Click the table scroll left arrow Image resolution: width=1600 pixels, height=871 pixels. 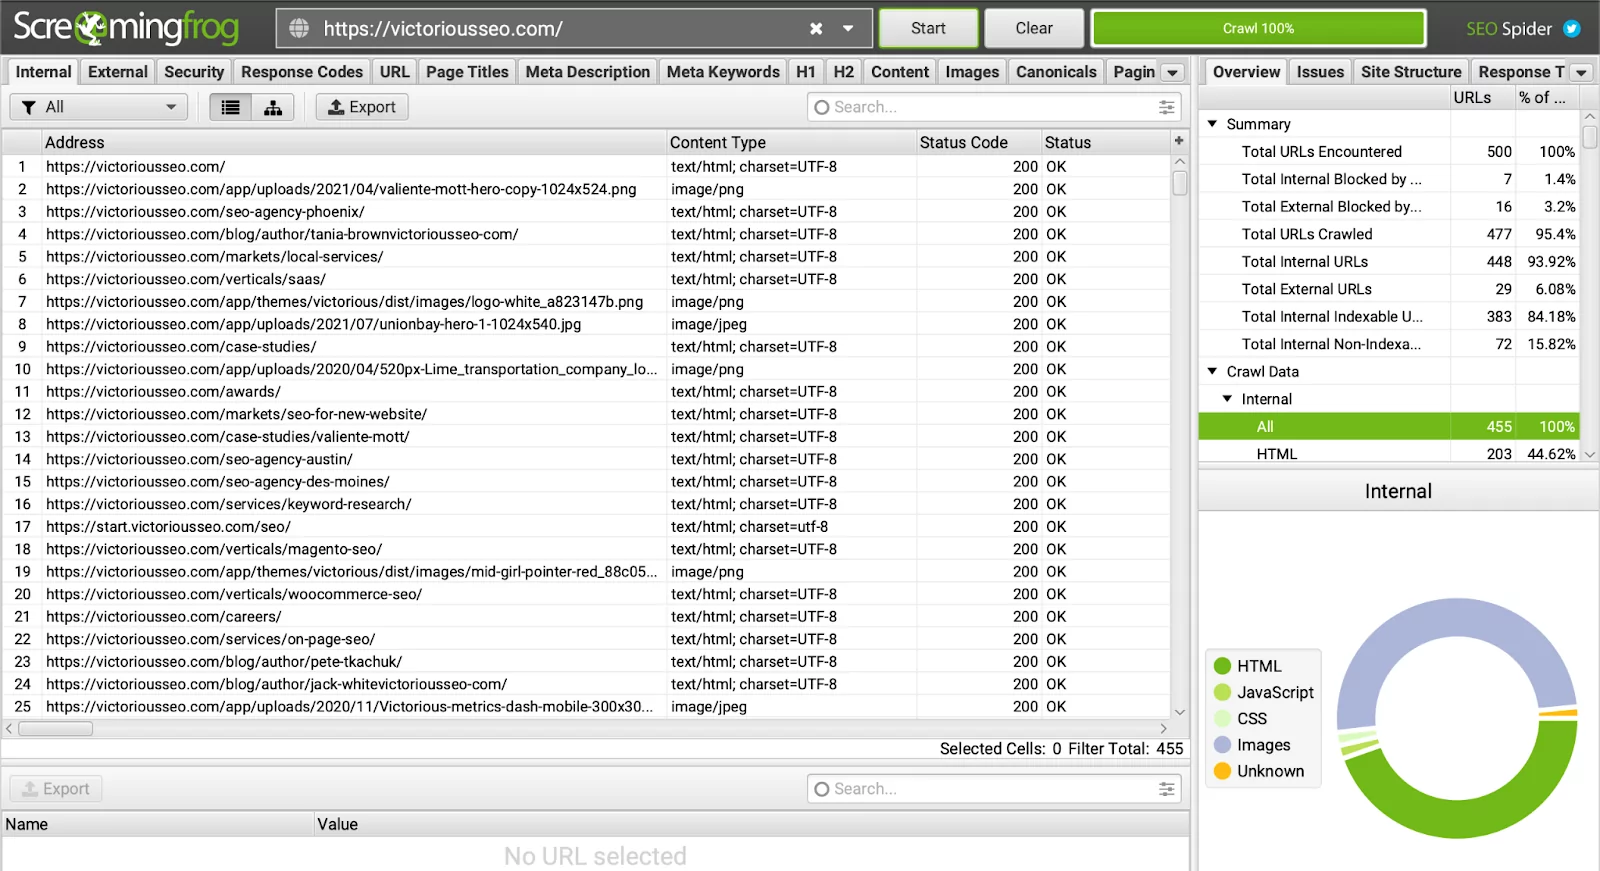[10, 729]
